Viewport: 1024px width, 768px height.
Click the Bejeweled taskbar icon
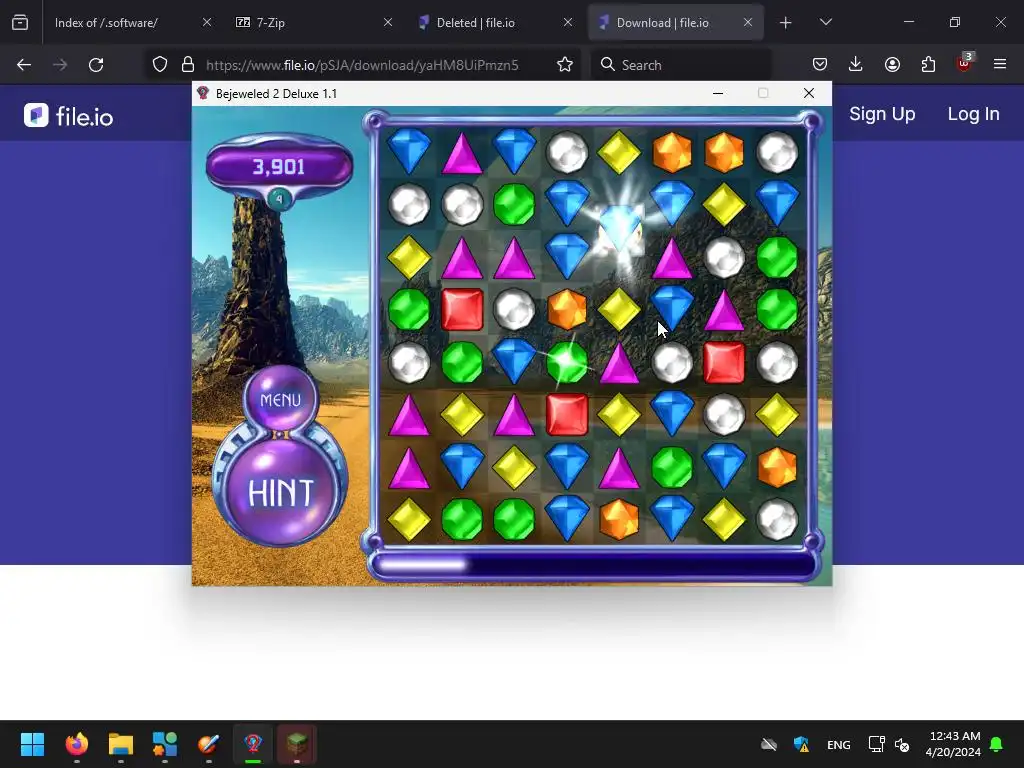(x=253, y=744)
